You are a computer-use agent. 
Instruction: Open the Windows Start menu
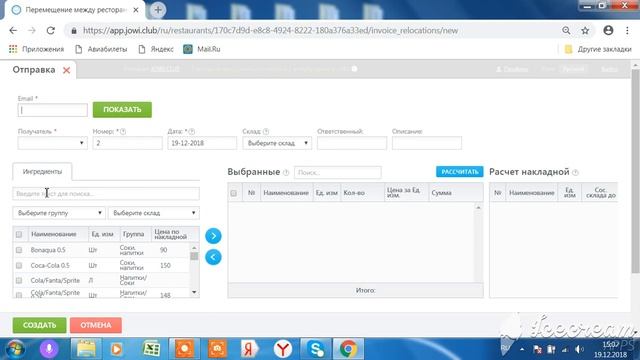[15, 349]
